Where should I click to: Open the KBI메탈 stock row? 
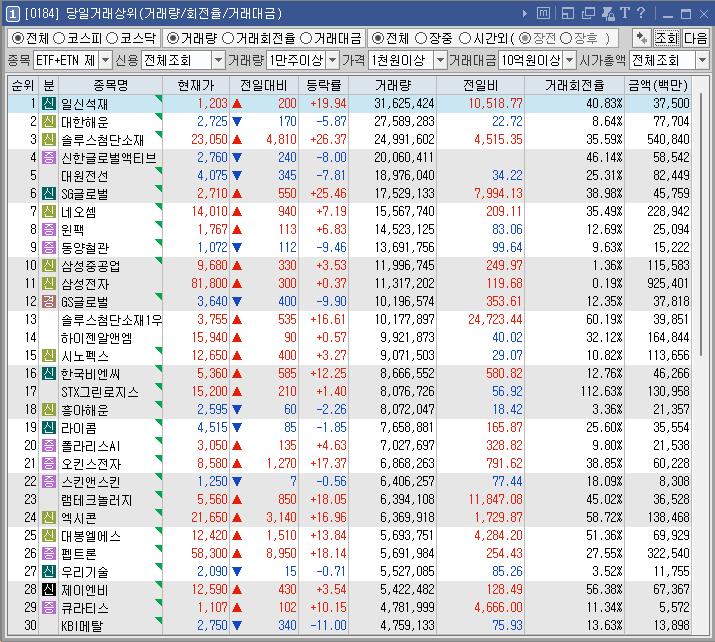(x=349, y=626)
